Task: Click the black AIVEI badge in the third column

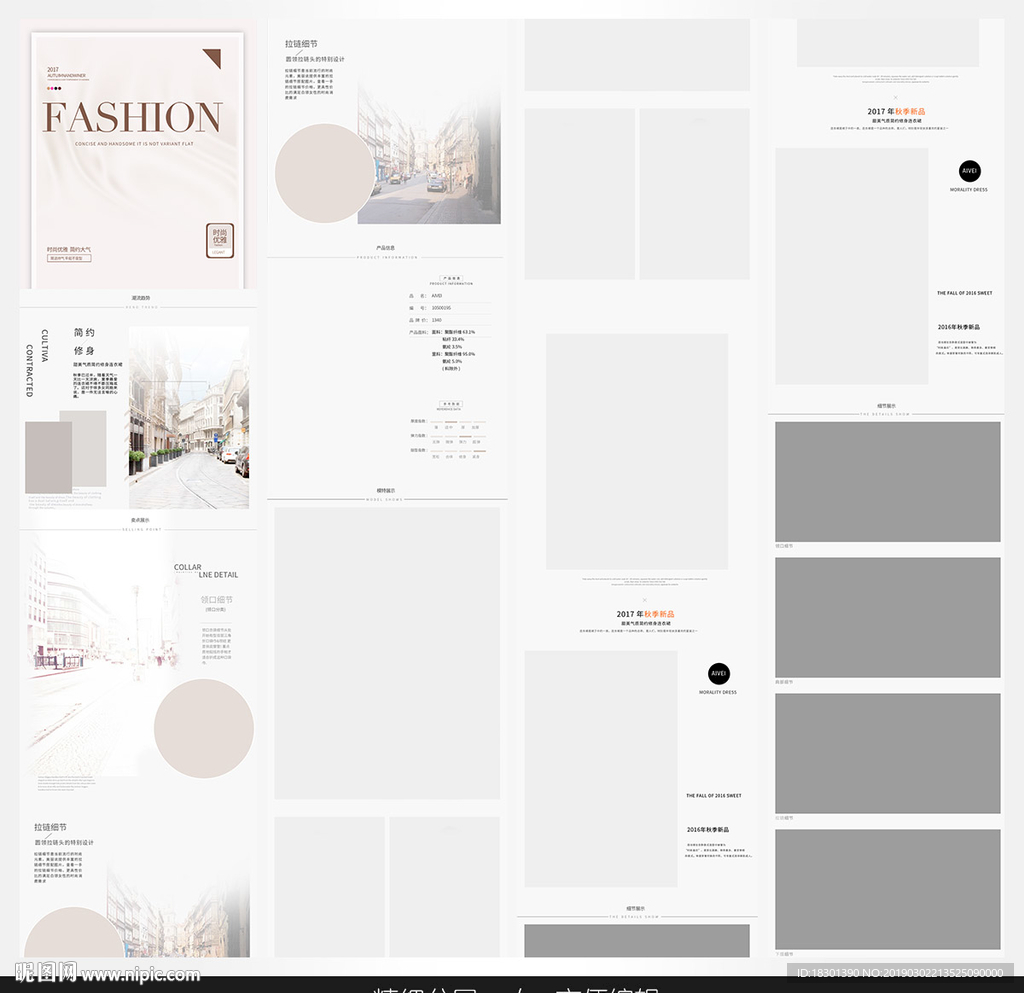Action: coord(718,674)
